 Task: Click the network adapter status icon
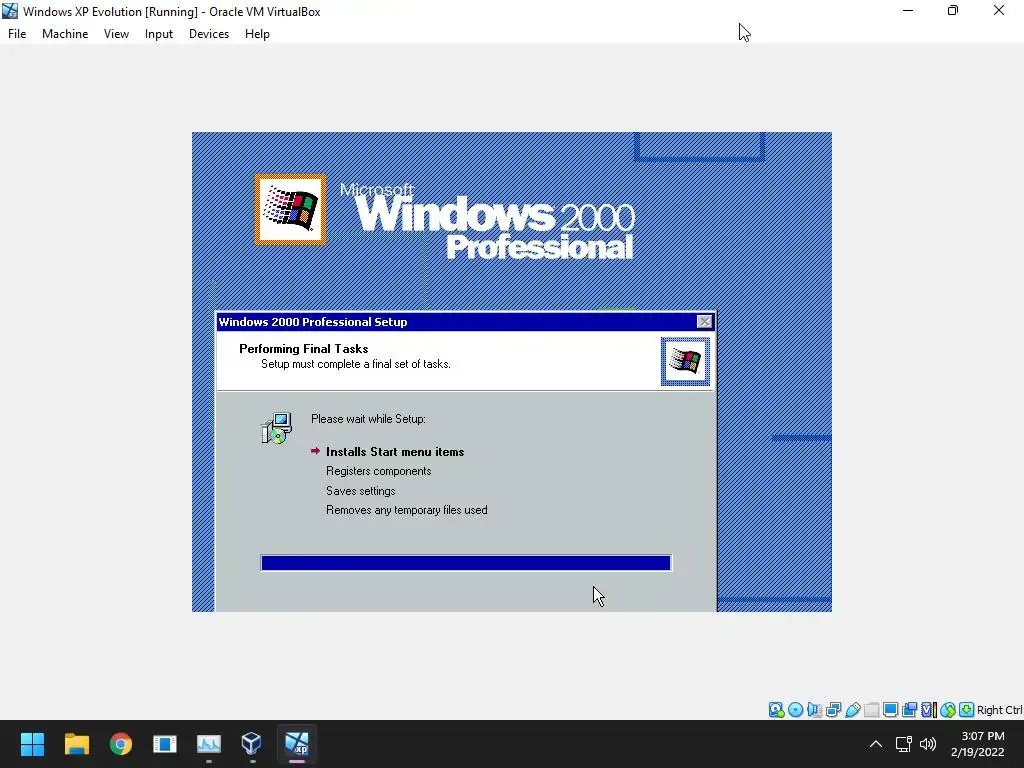pos(833,710)
